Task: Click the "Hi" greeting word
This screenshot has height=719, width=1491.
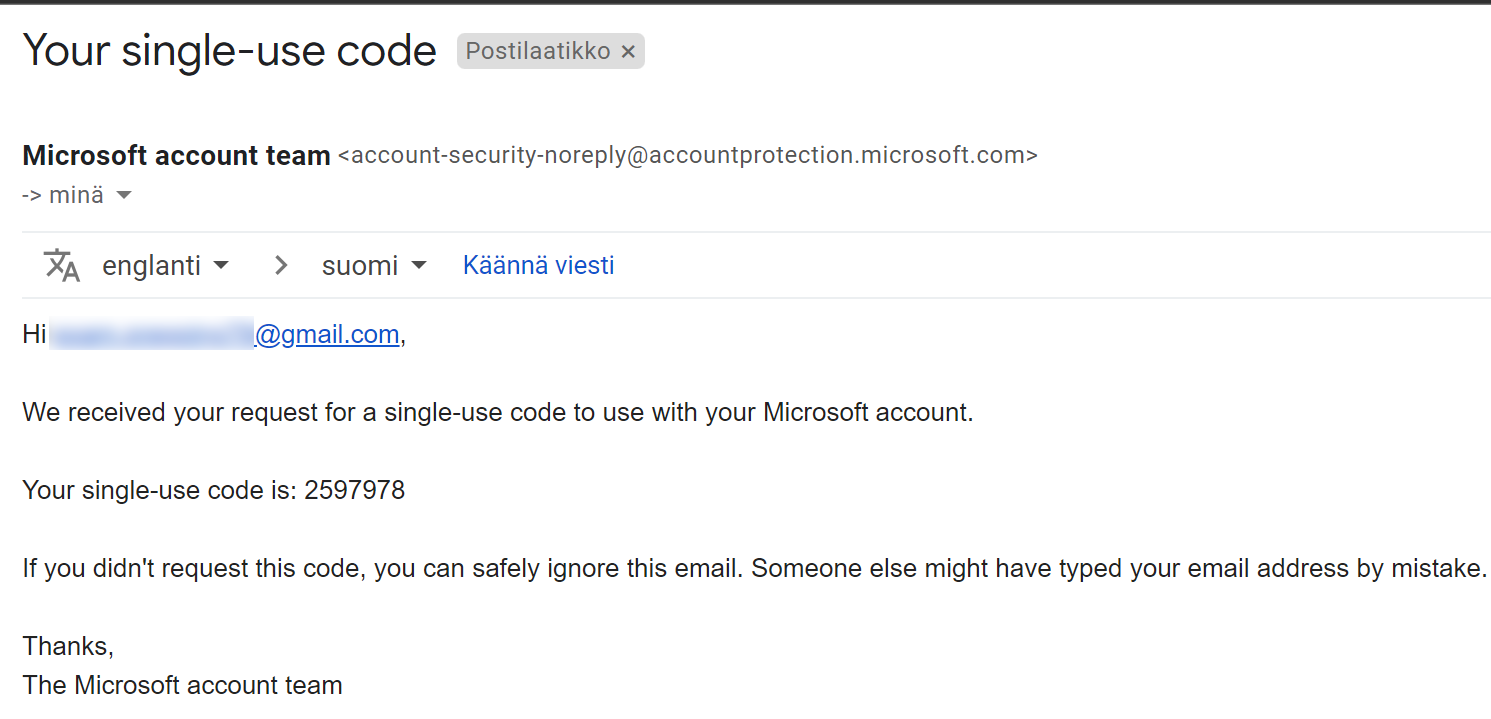Action: coord(35,334)
